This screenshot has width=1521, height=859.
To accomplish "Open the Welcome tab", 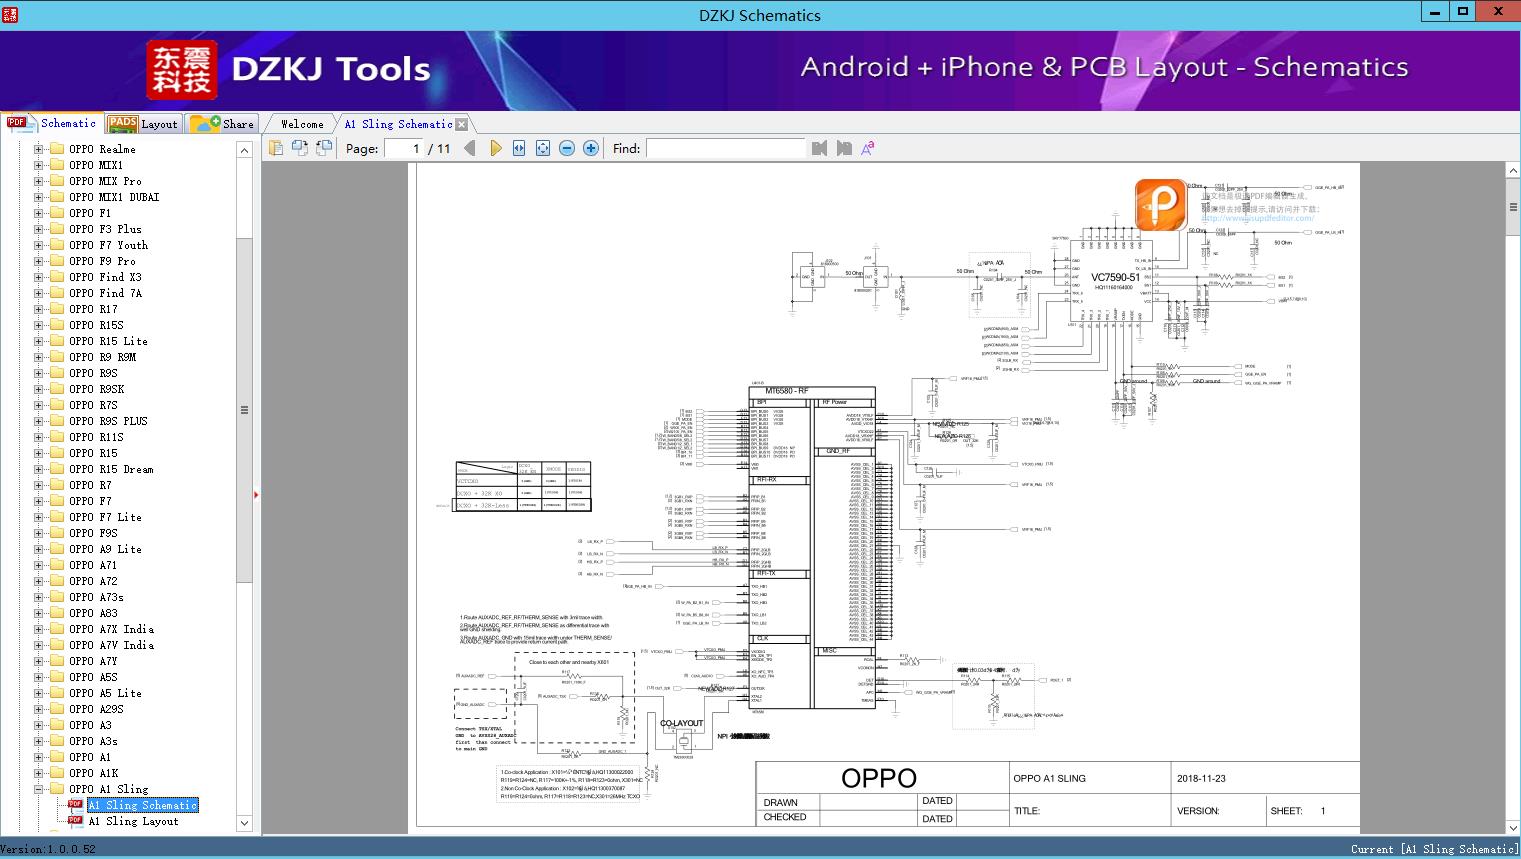I will pos(302,124).
